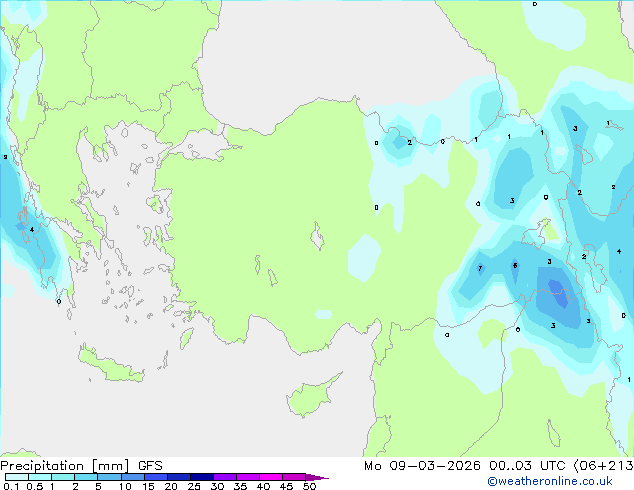This screenshot has height=490, width=634.
Task: Click the date 'Mo 09-03-2026' text
Action: click(x=422, y=466)
